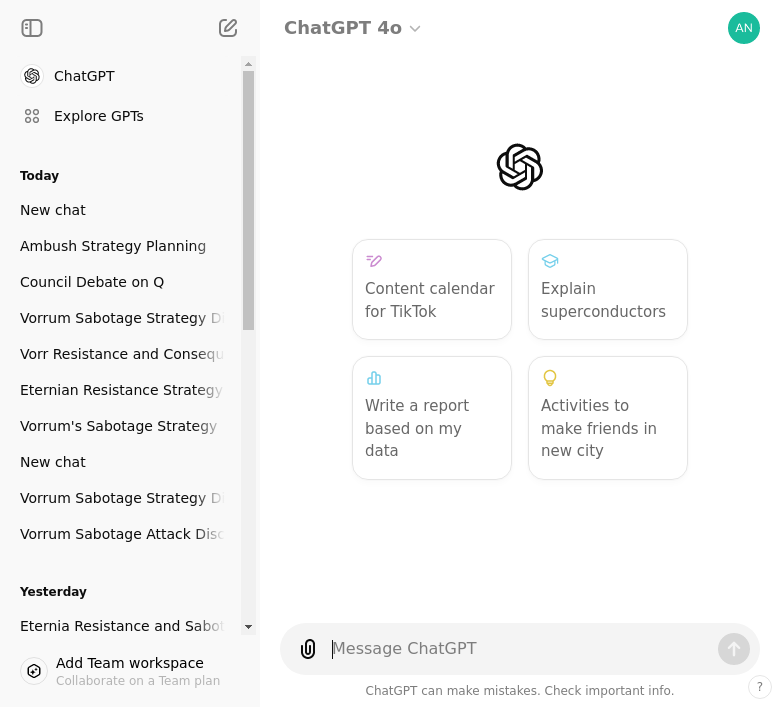Click the ChatGPT logo in the sidebar

[32, 76]
